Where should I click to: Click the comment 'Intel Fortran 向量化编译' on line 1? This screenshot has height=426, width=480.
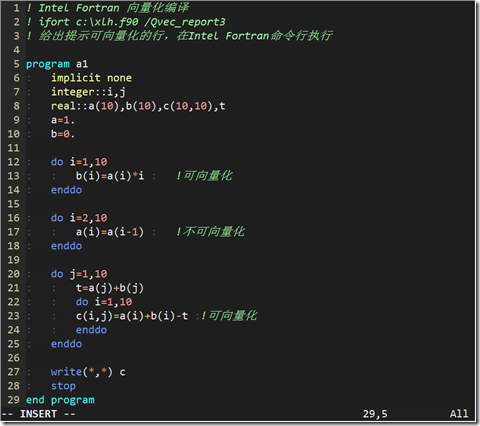(113, 8)
